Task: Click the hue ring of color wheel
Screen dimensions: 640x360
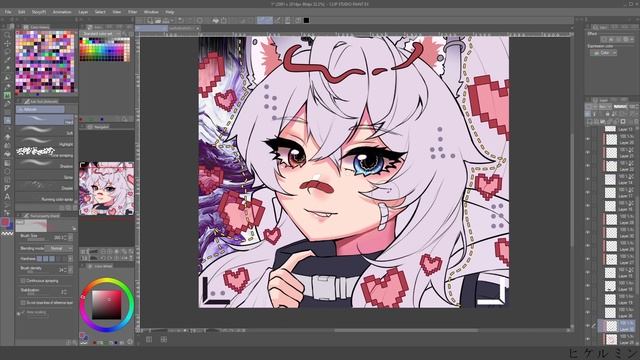Action: coord(107,281)
